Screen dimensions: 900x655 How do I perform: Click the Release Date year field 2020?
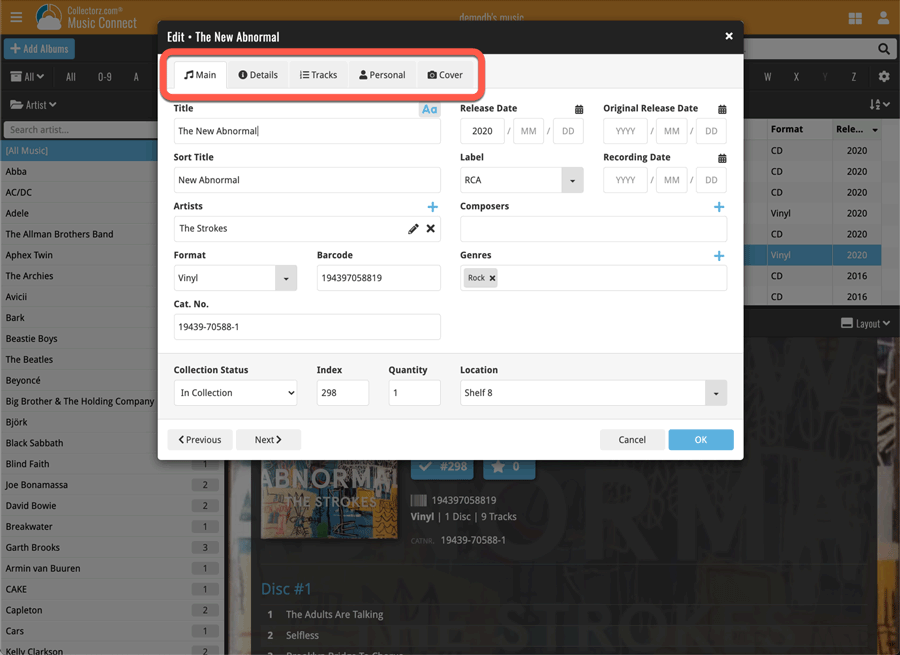[482, 131]
